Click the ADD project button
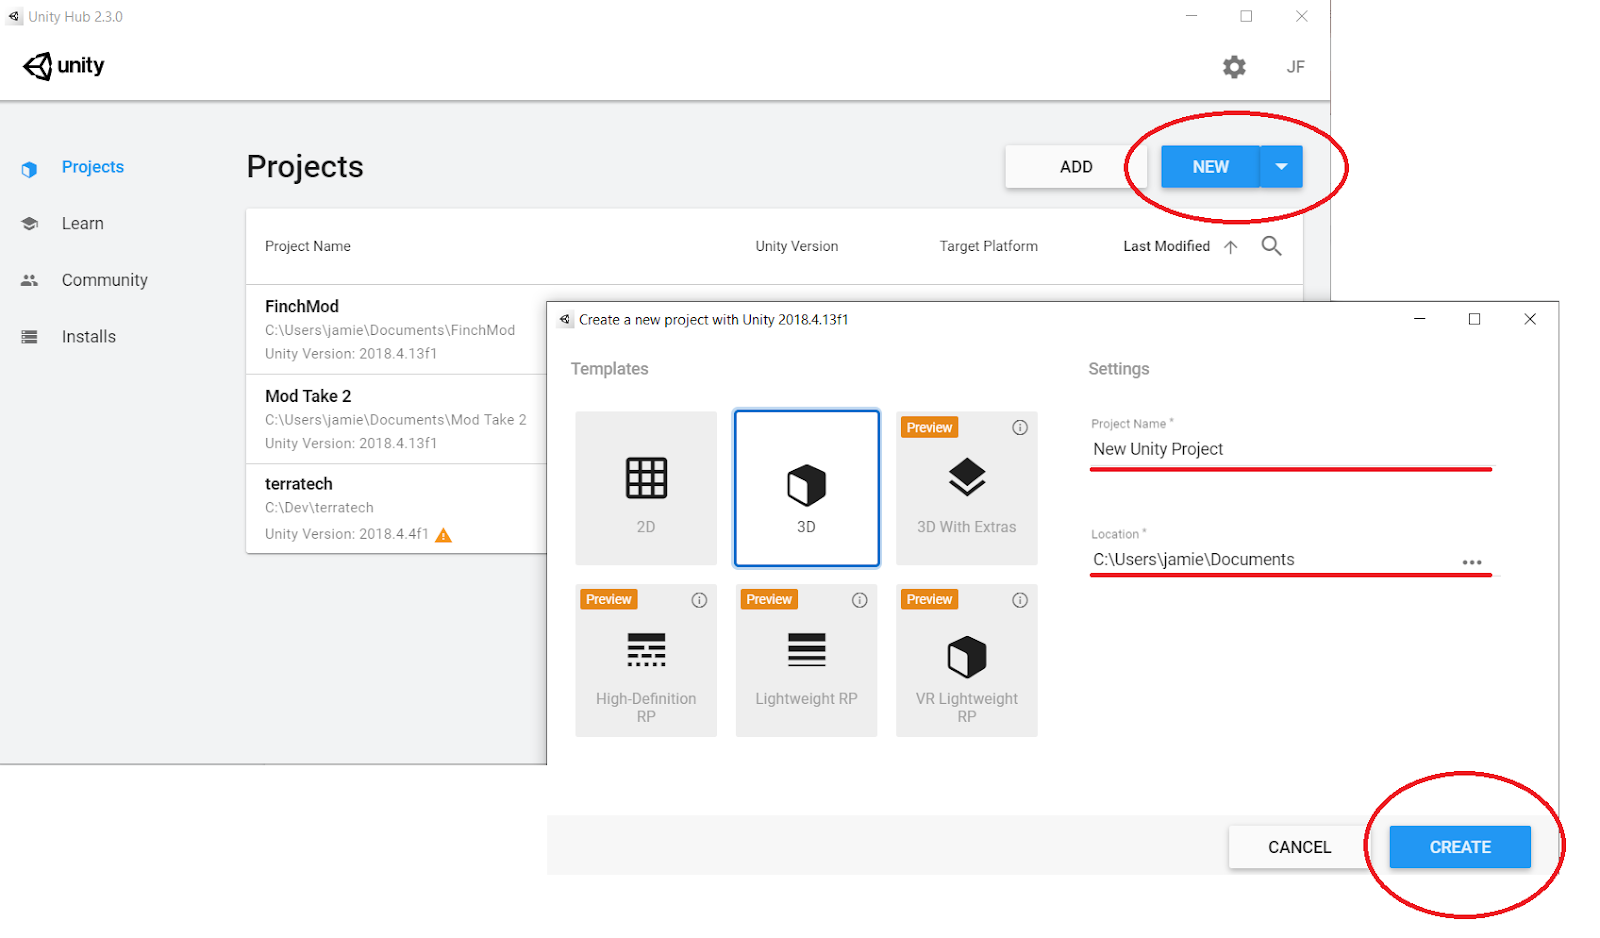This screenshot has height=938, width=1600. click(1076, 167)
